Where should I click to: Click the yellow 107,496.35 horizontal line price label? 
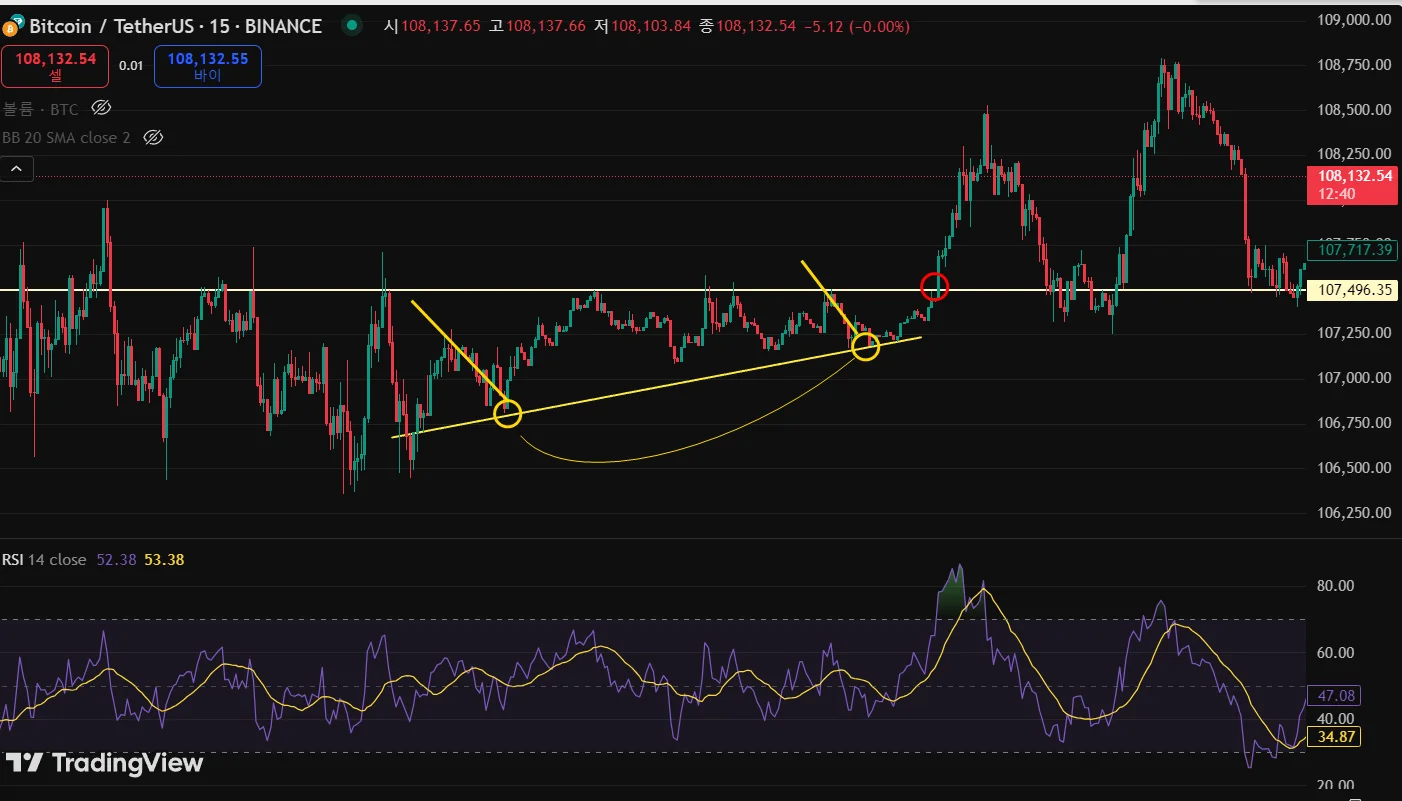[x=1352, y=290]
